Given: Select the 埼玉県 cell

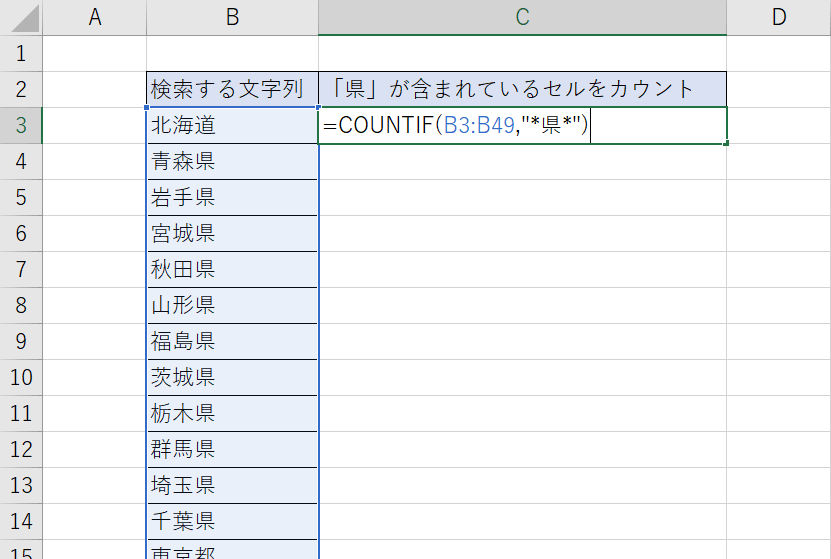Looking at the screenshot, I should (x=232, y=486).
